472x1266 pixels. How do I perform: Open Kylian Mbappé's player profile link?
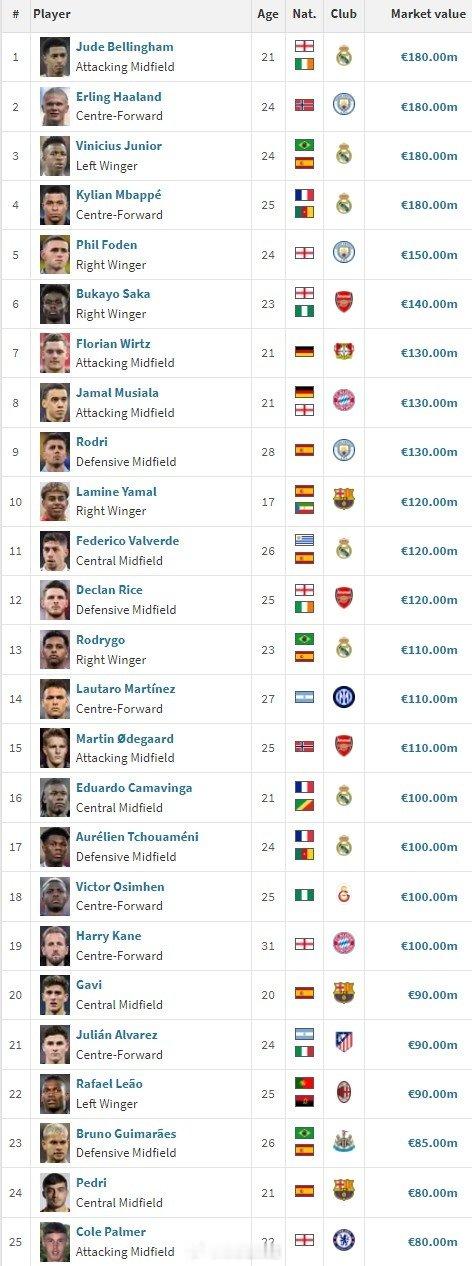[x=118, y=195]
